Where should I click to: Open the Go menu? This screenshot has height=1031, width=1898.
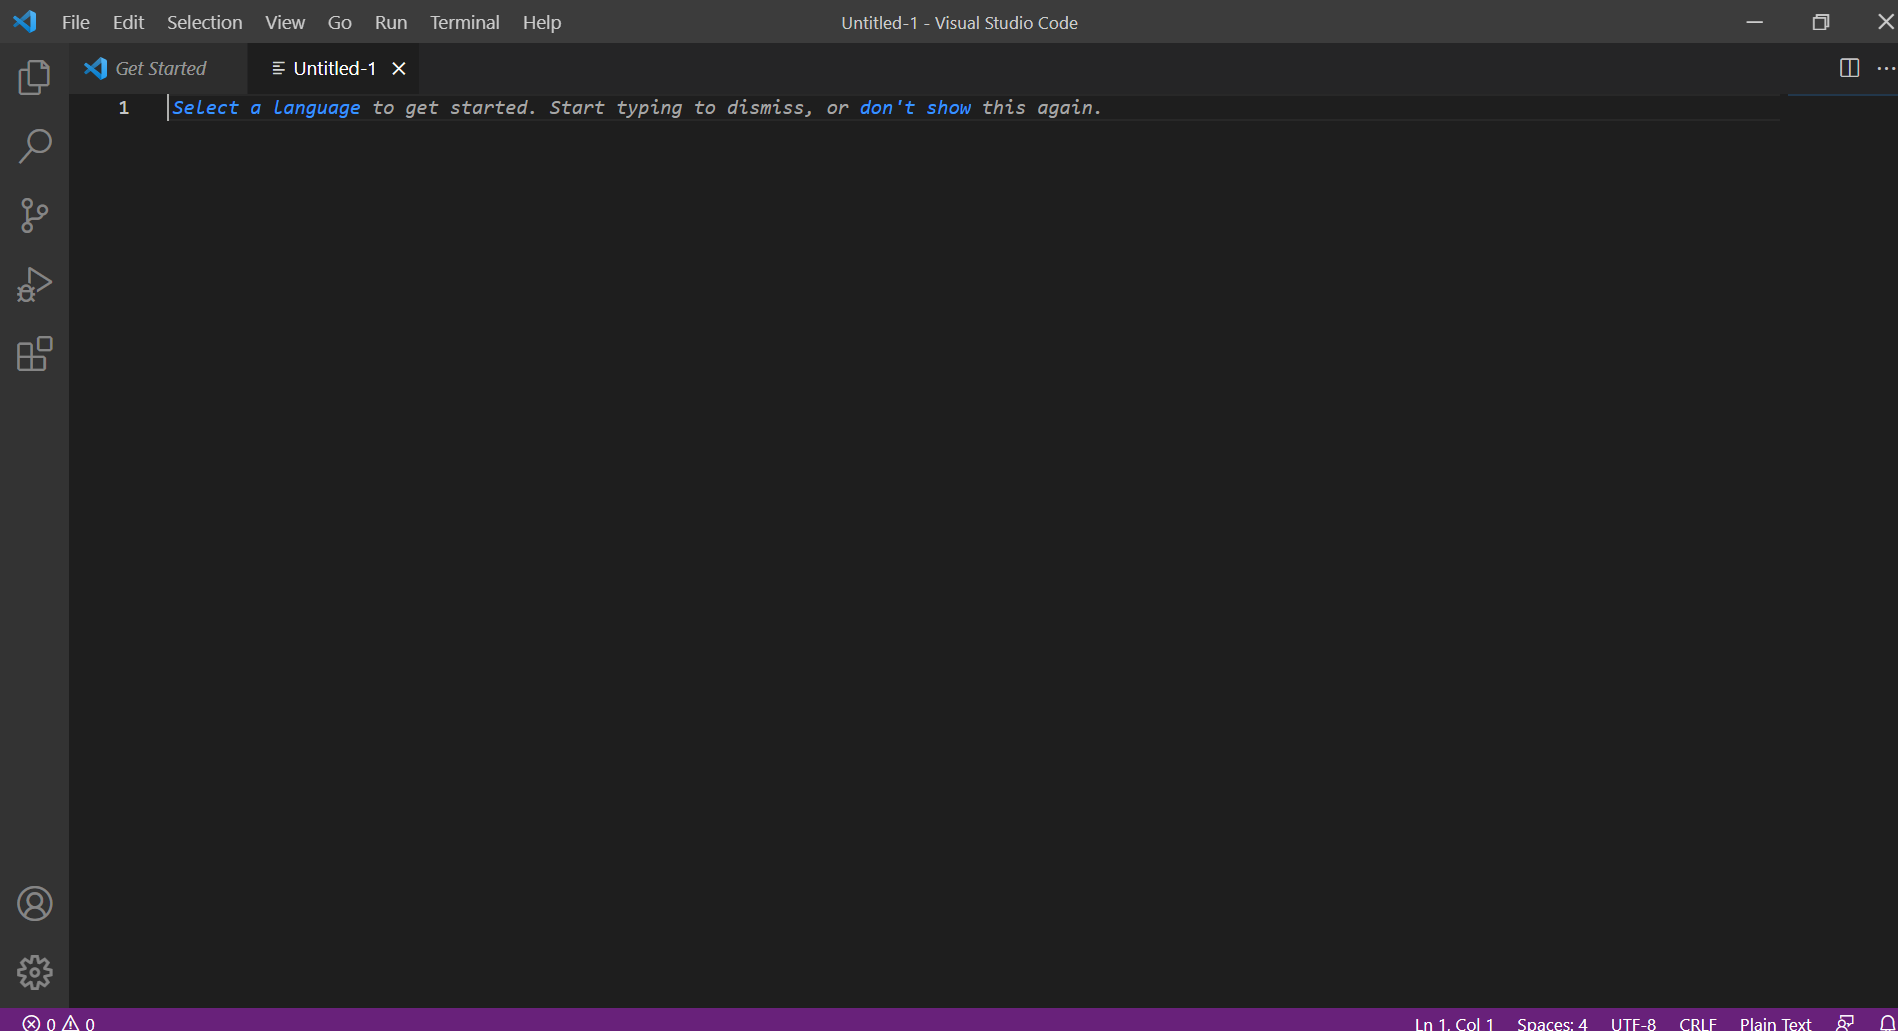click(x=340, y=22)
